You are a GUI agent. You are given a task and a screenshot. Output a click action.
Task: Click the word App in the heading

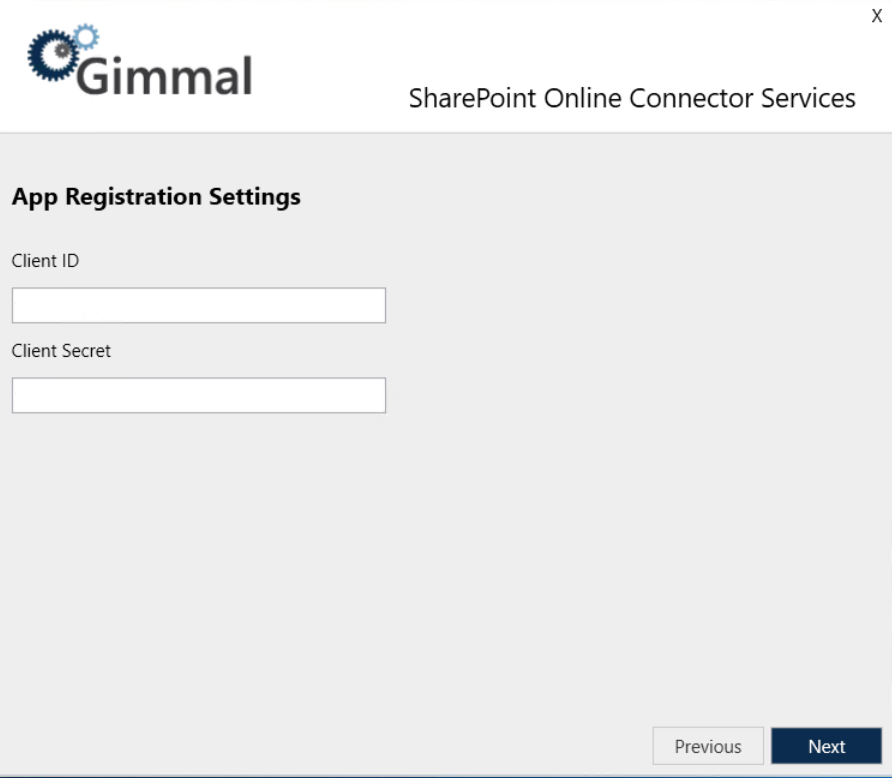[35, 197]
